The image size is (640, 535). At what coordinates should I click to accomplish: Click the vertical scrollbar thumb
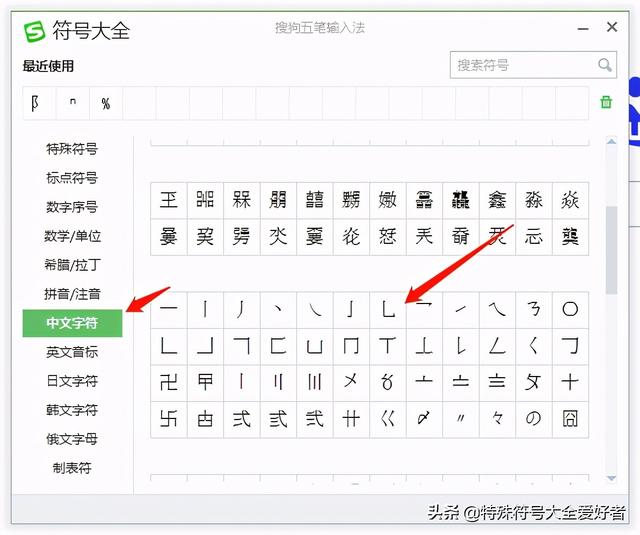[611, 250]
